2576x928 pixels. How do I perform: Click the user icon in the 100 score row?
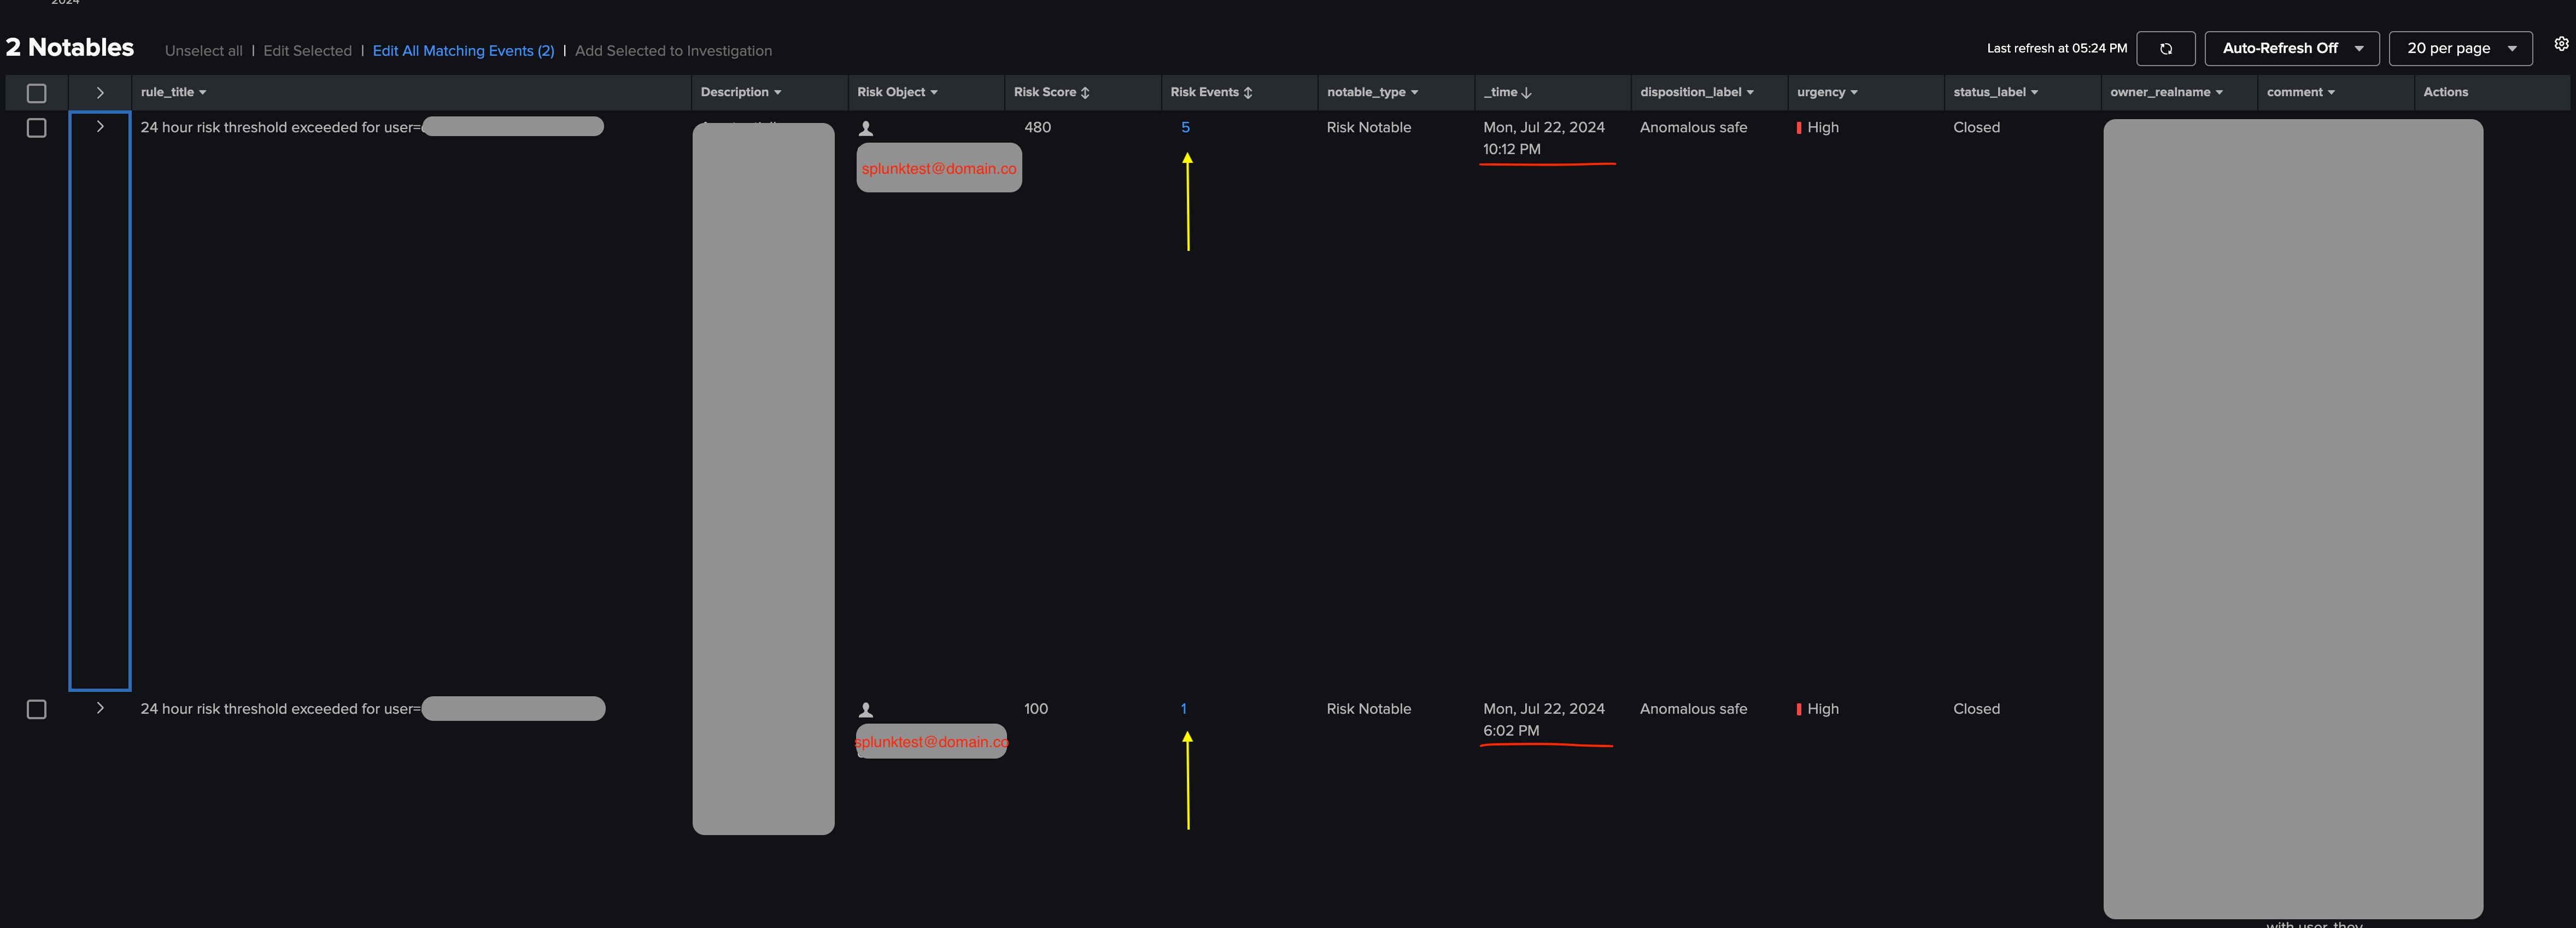coord(866,710)
